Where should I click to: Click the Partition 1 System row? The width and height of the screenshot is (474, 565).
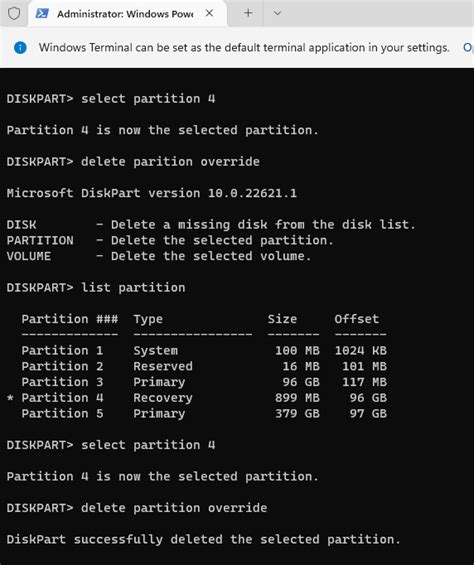tap(204, 351)
